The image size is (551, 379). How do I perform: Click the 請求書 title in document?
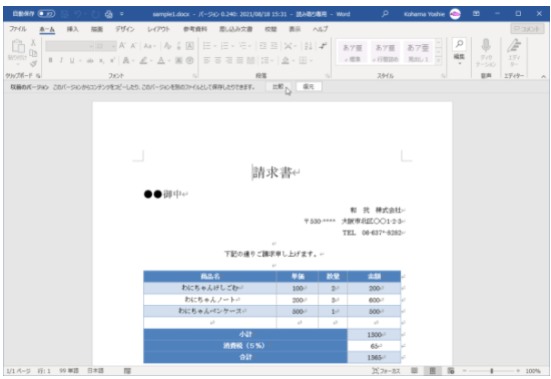(272, 172)
